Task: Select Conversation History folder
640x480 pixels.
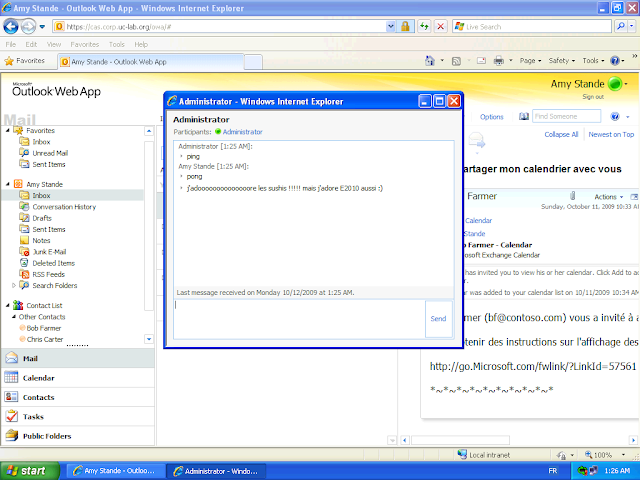Action: [64, 207]
